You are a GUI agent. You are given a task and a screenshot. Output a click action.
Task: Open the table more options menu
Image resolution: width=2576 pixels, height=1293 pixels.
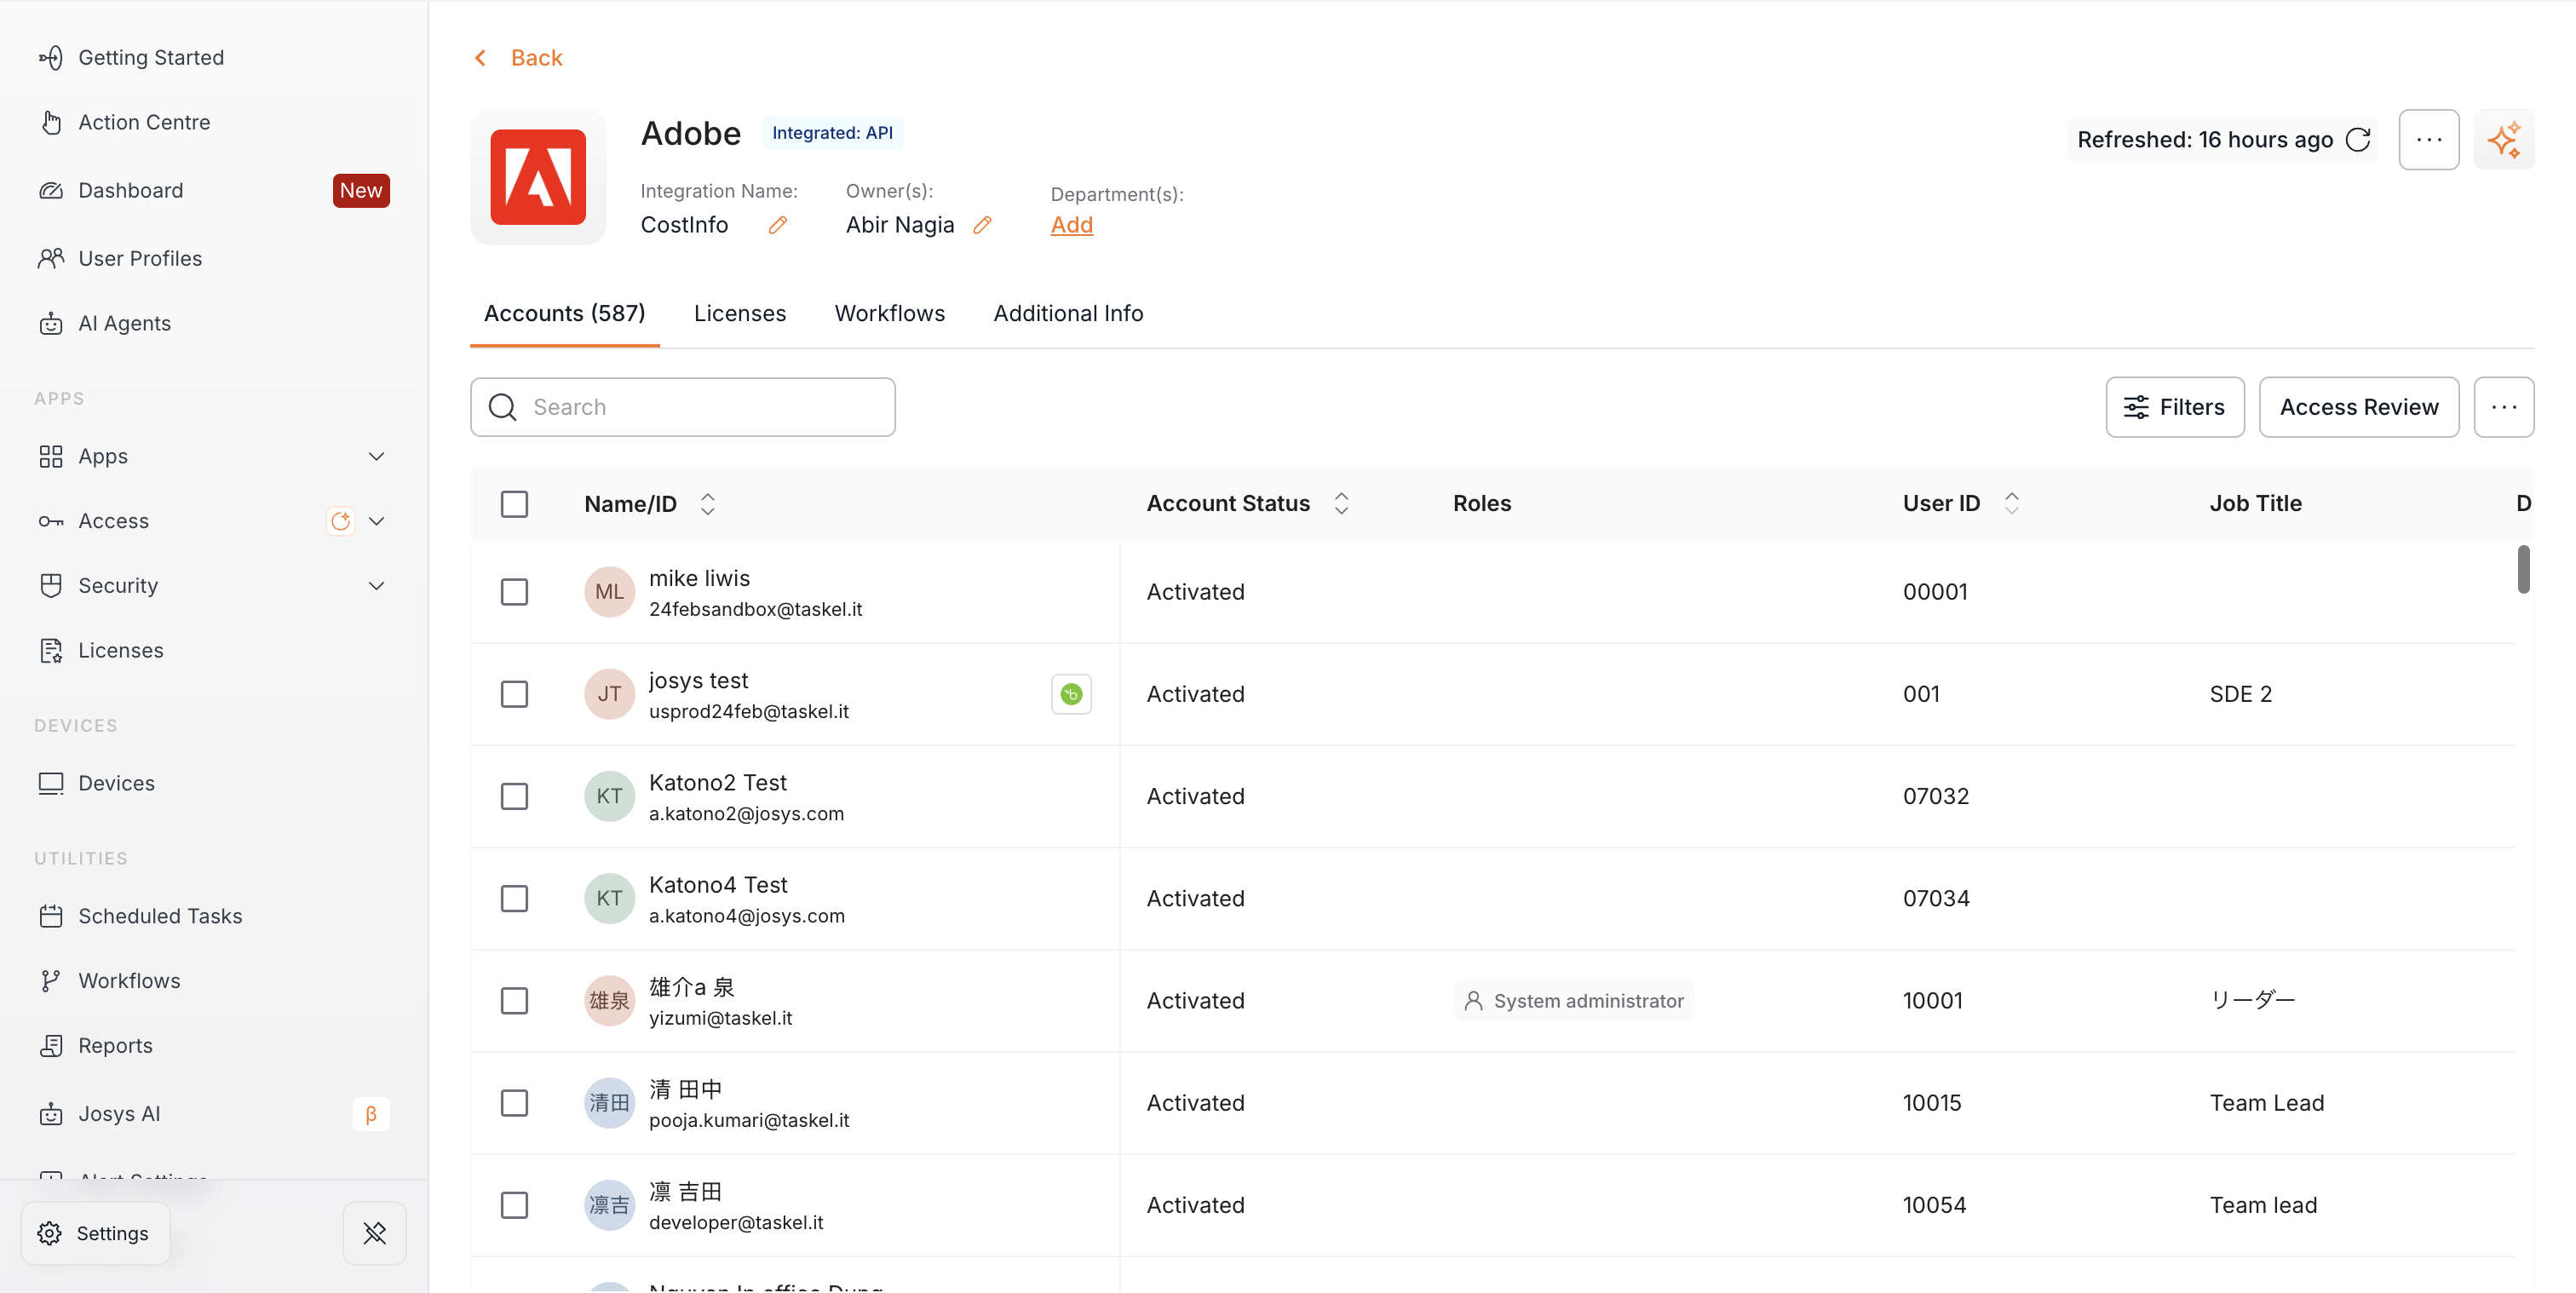click(x=2504, y=407)
